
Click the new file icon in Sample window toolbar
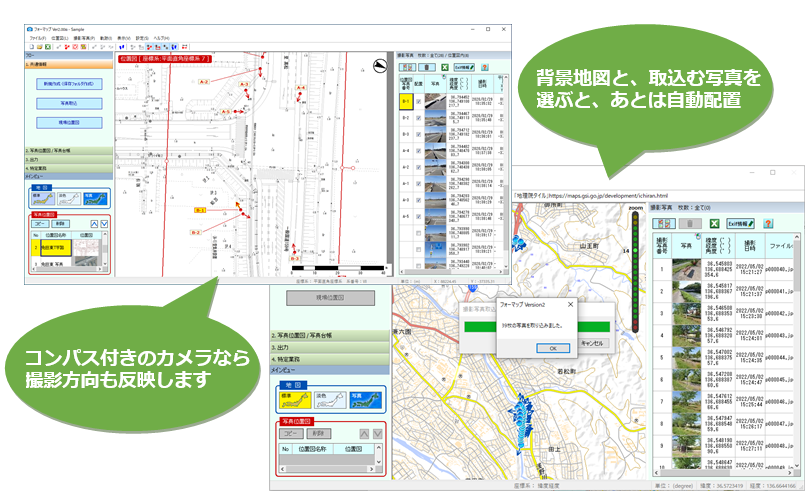(32, 47)
